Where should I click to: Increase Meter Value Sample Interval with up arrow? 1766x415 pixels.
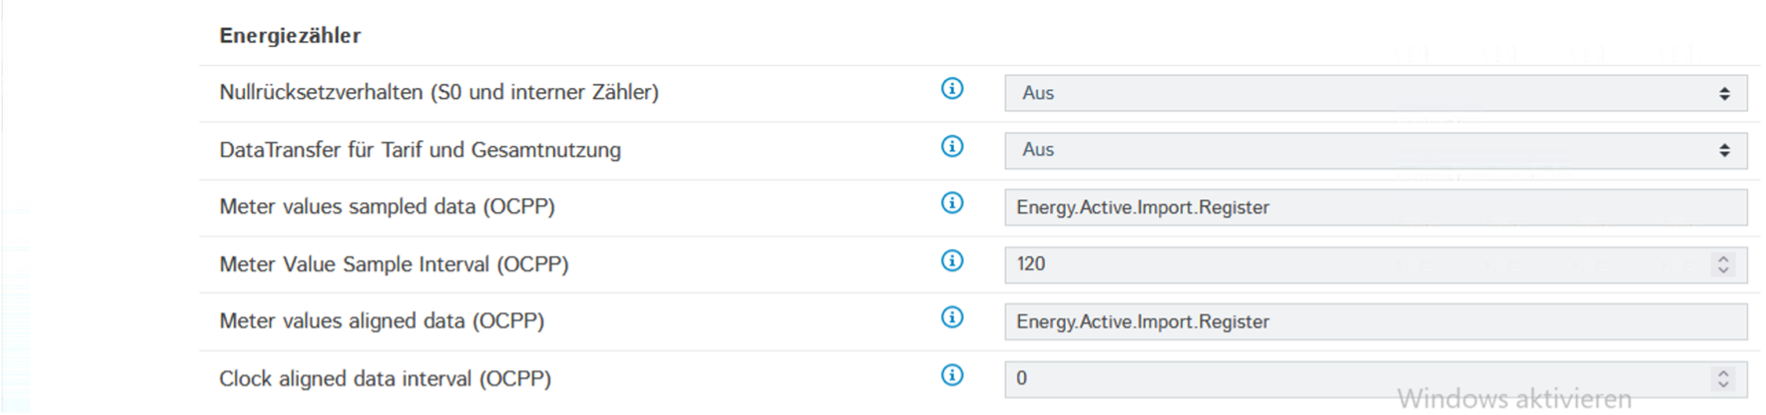pos(1723,259)
